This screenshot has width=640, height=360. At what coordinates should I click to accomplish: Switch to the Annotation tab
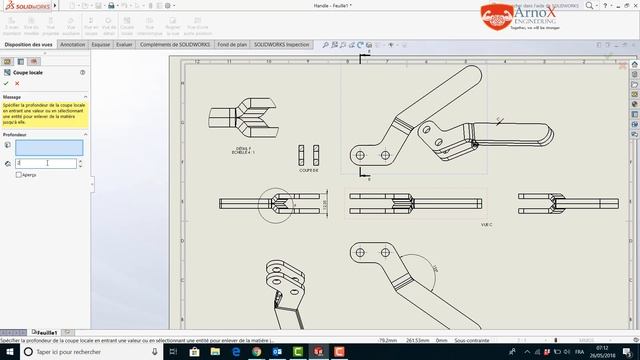tap(73, 44)
